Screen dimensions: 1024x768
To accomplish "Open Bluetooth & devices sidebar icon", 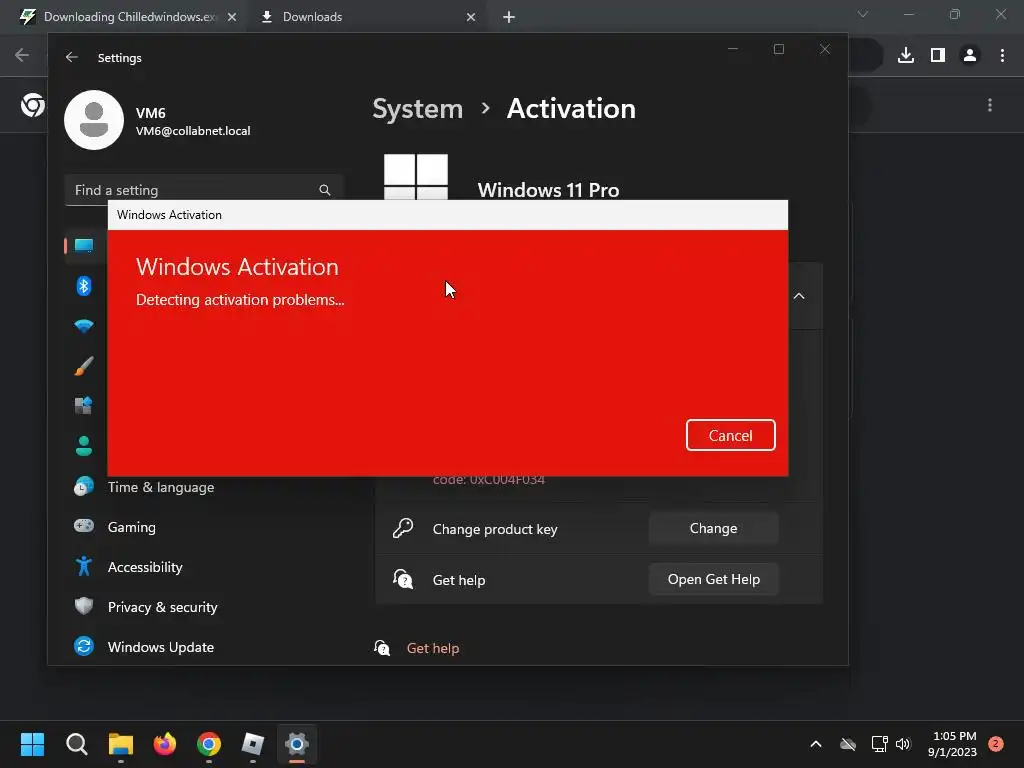I will coord(84,286).
